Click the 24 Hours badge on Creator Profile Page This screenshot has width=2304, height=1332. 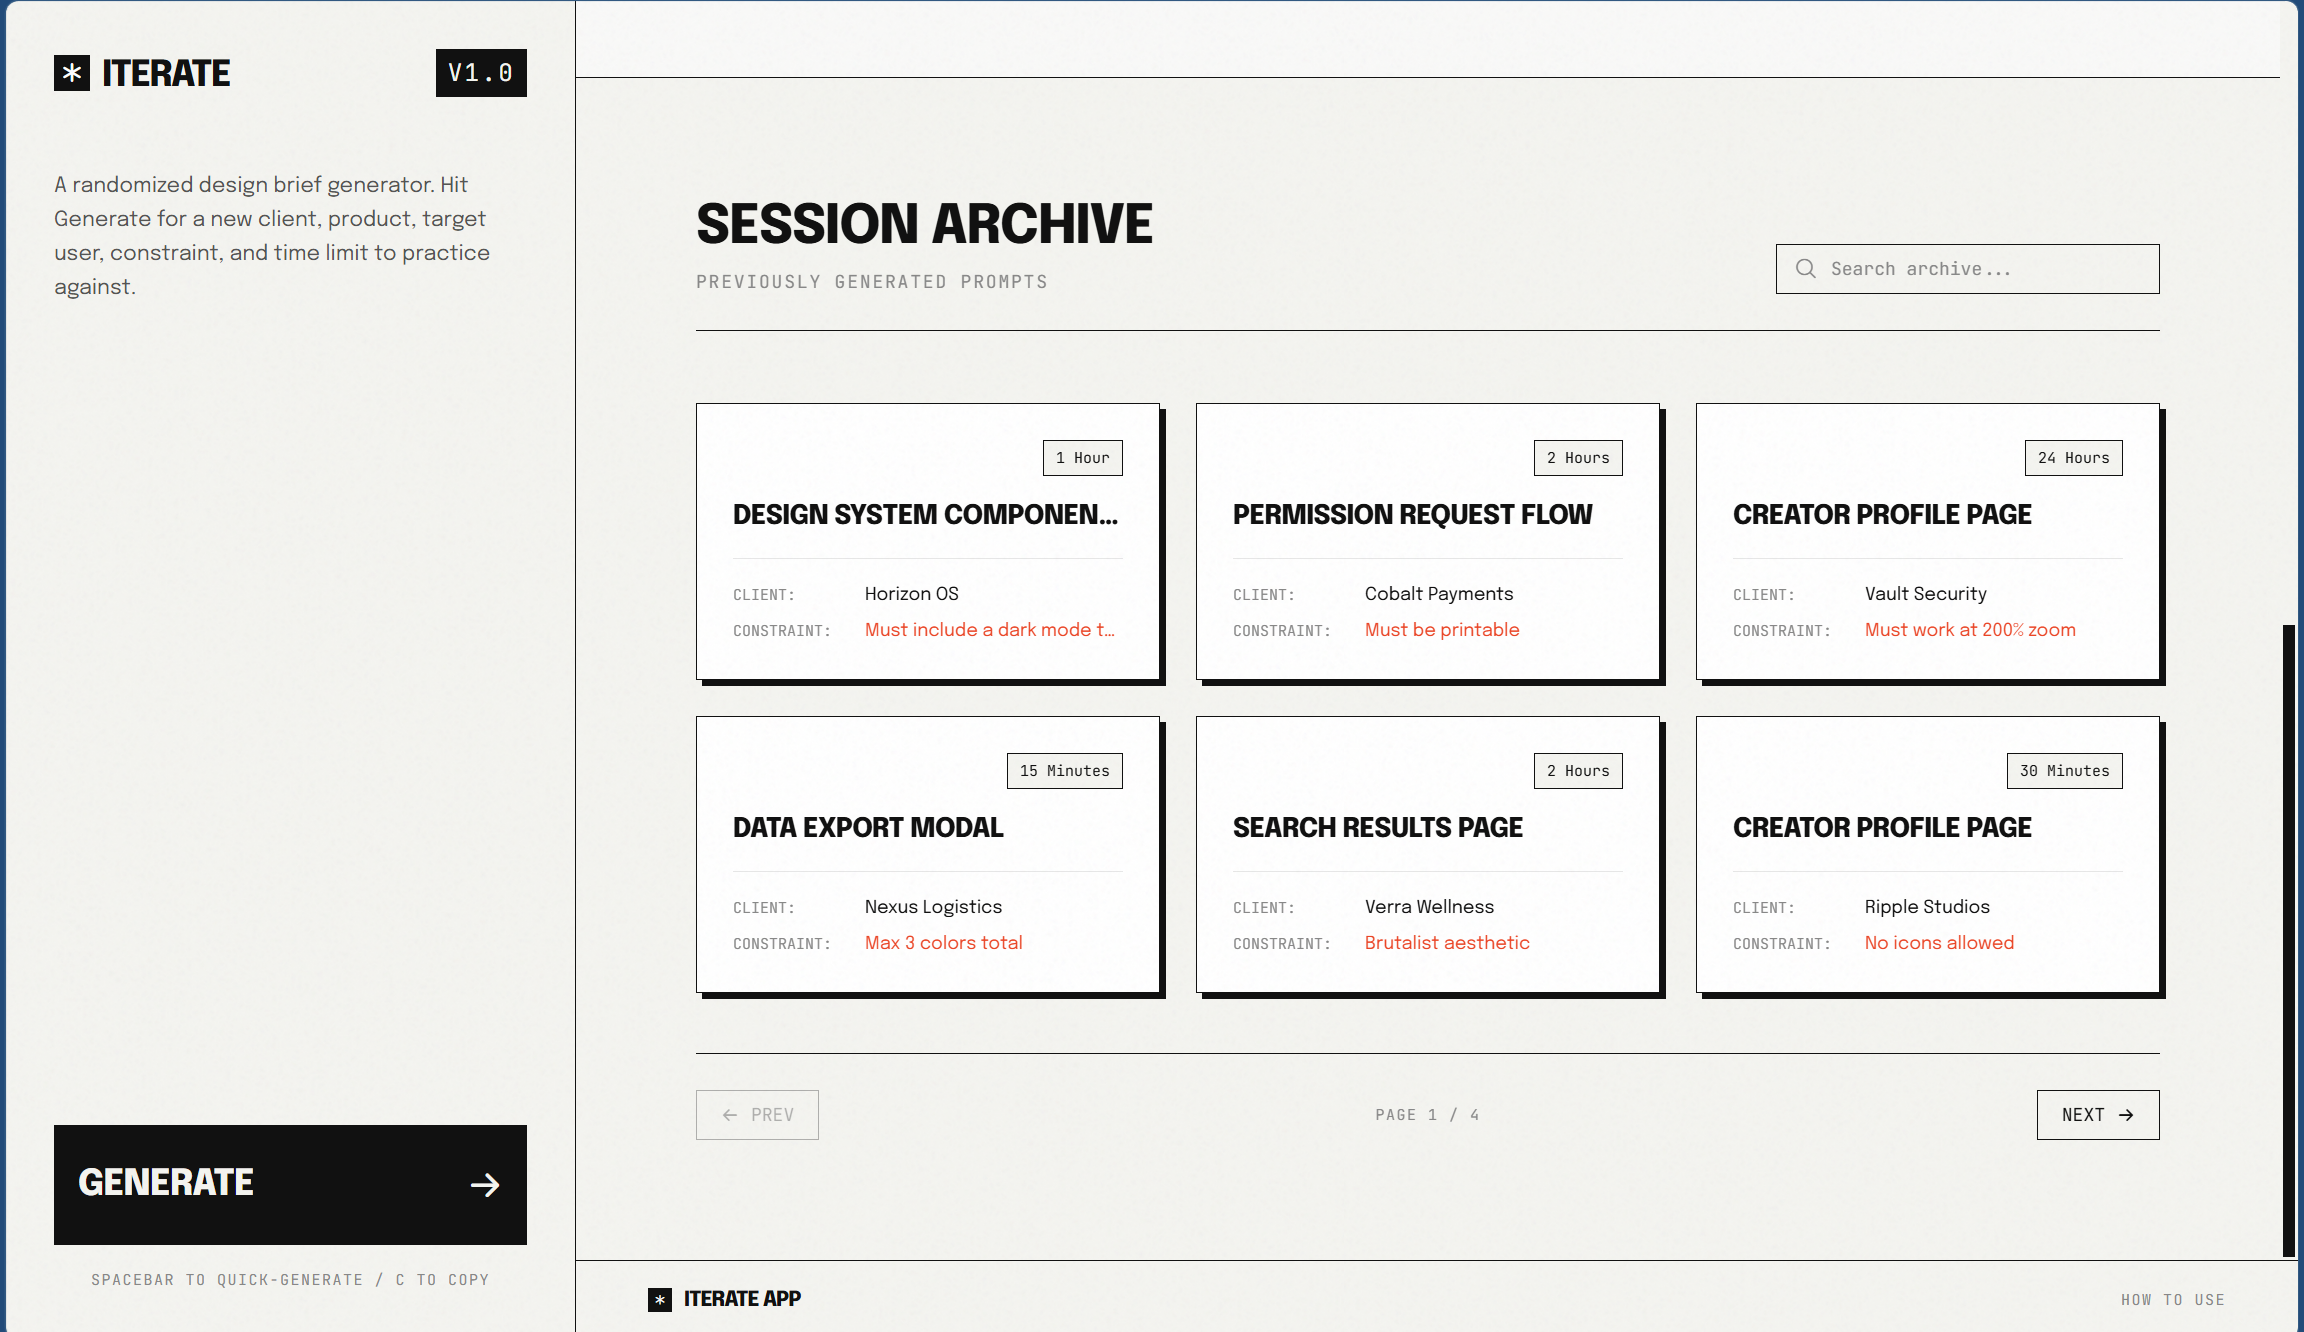click(2073, 457)
